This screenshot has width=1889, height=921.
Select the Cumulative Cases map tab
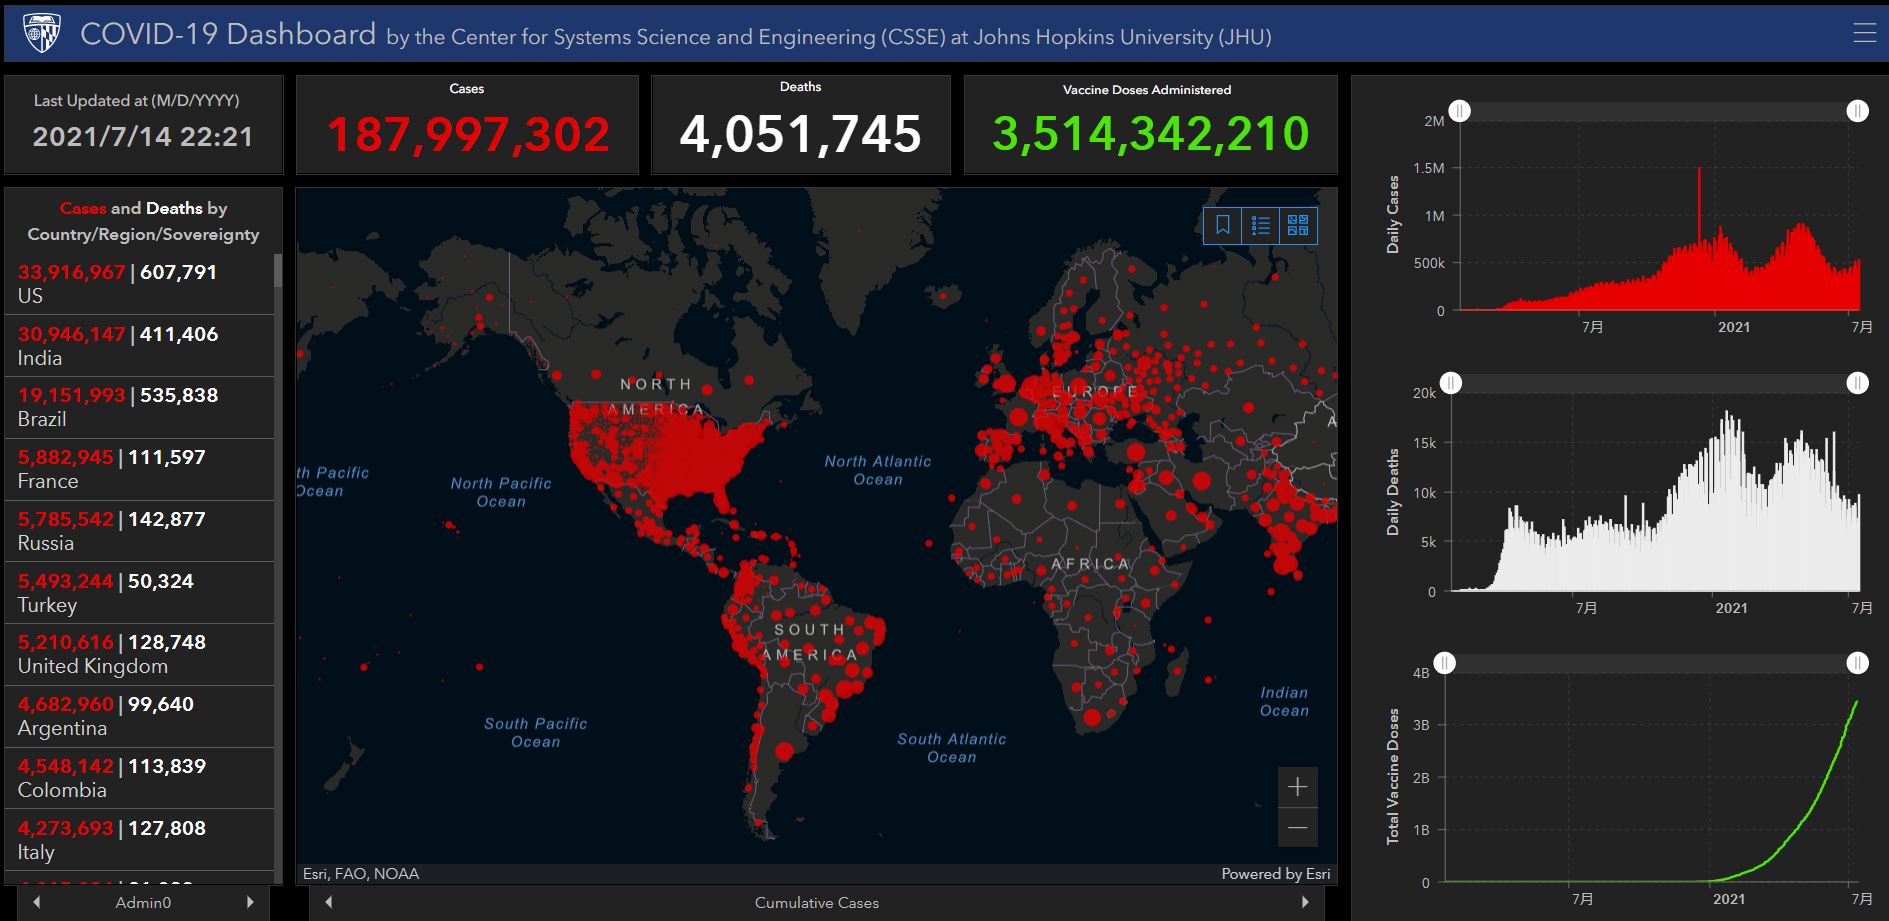pos(816,902)
